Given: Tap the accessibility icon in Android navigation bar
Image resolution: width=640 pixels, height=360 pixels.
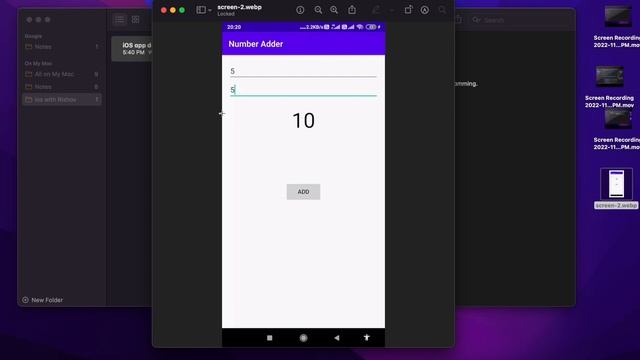Looking at the screenshot, I should coord(367,337).
